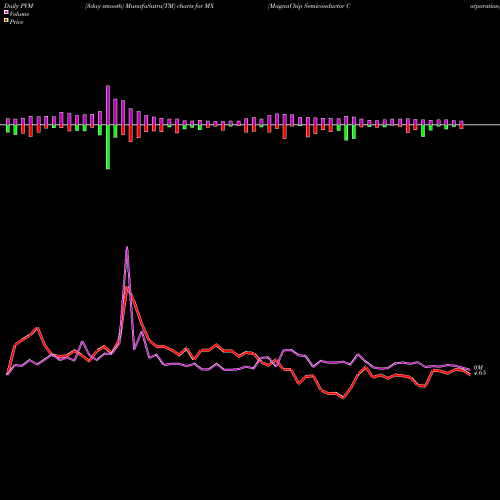Image resolution: width=500 pixels, height=500 pixels.
Task: Click the longest green downward bar
Action: pos(108,147)
